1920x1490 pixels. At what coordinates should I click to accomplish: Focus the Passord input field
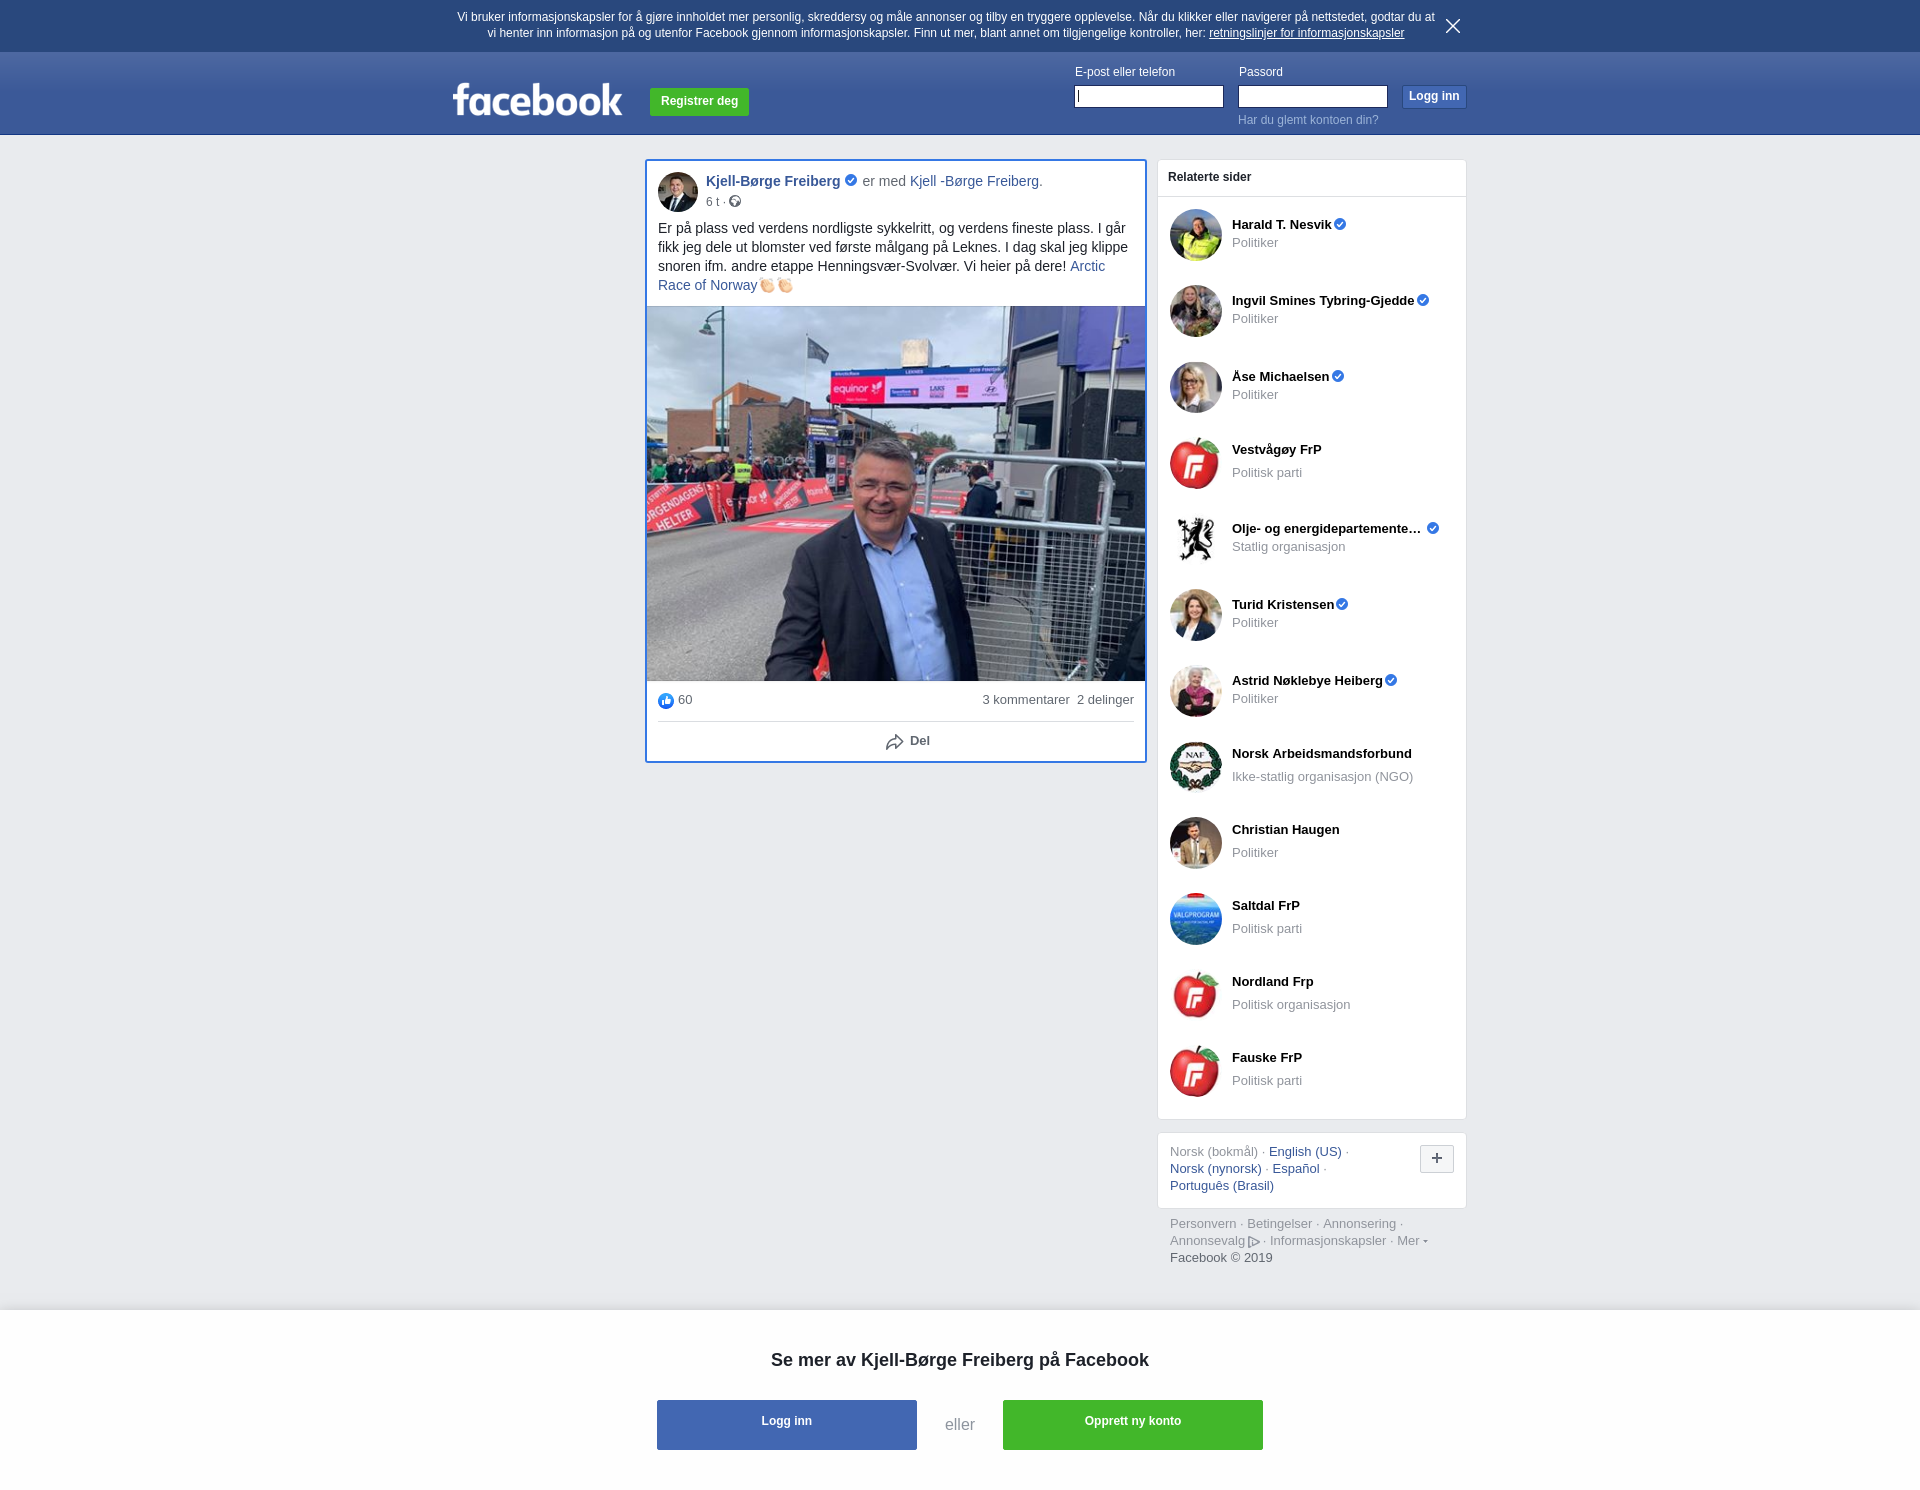[x=1313, y=97]
